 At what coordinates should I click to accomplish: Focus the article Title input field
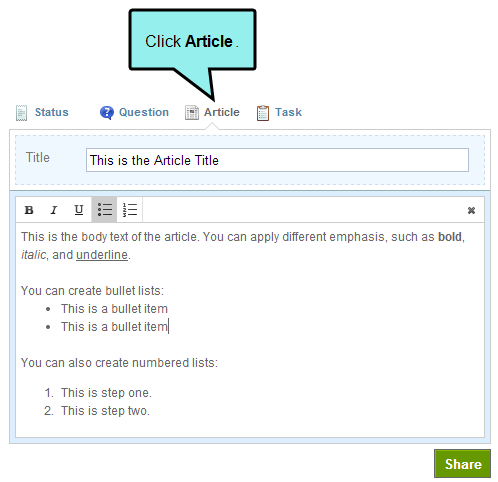pos(277,160)
